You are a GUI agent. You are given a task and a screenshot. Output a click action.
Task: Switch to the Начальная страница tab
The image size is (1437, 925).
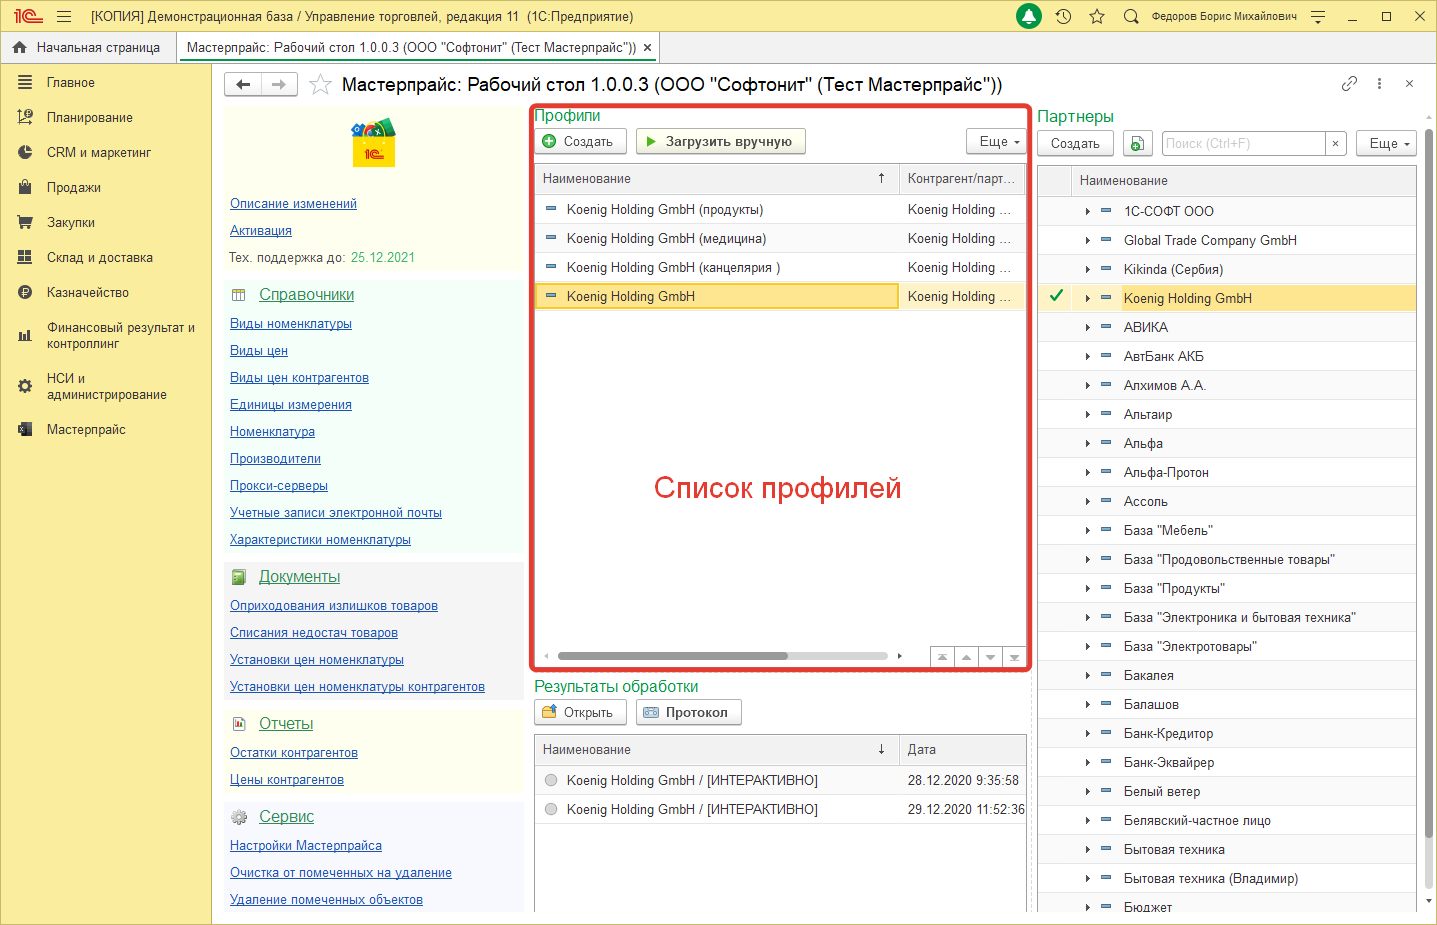pyautogui.click(x=88, y=46)
